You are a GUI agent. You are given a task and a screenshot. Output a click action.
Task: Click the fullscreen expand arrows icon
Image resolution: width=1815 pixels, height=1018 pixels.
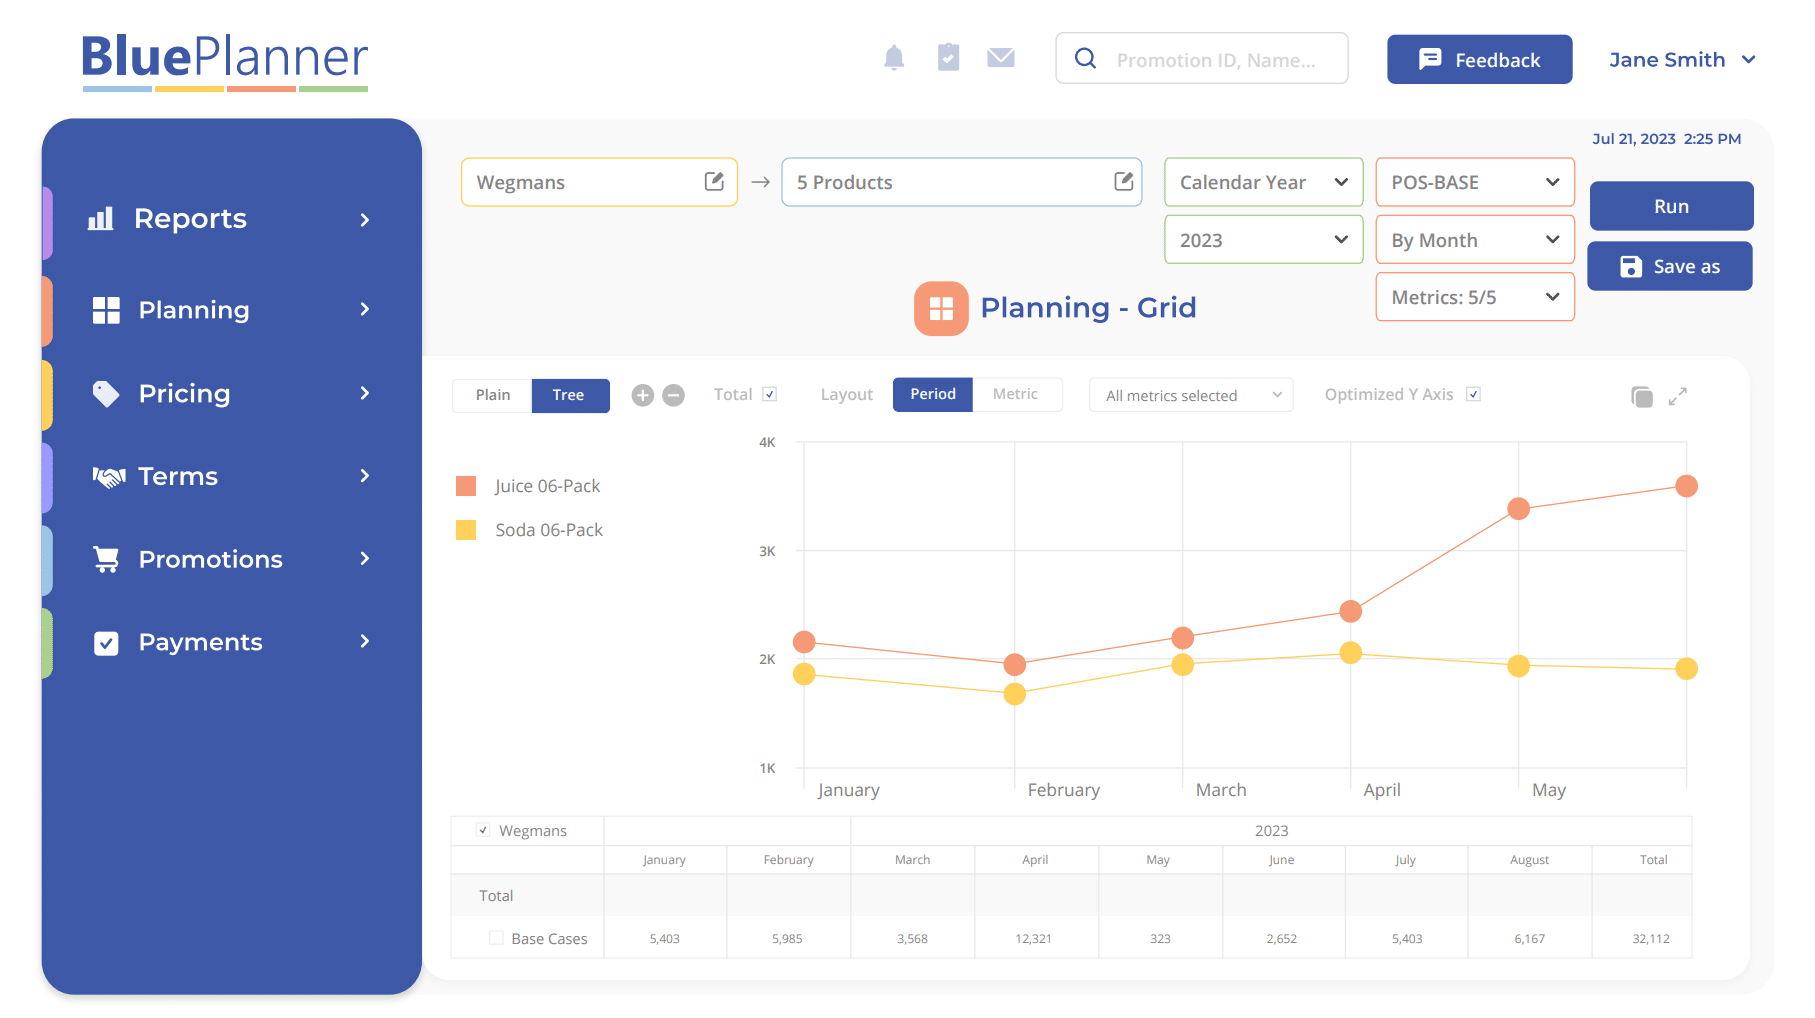[x=1678, y=396]
